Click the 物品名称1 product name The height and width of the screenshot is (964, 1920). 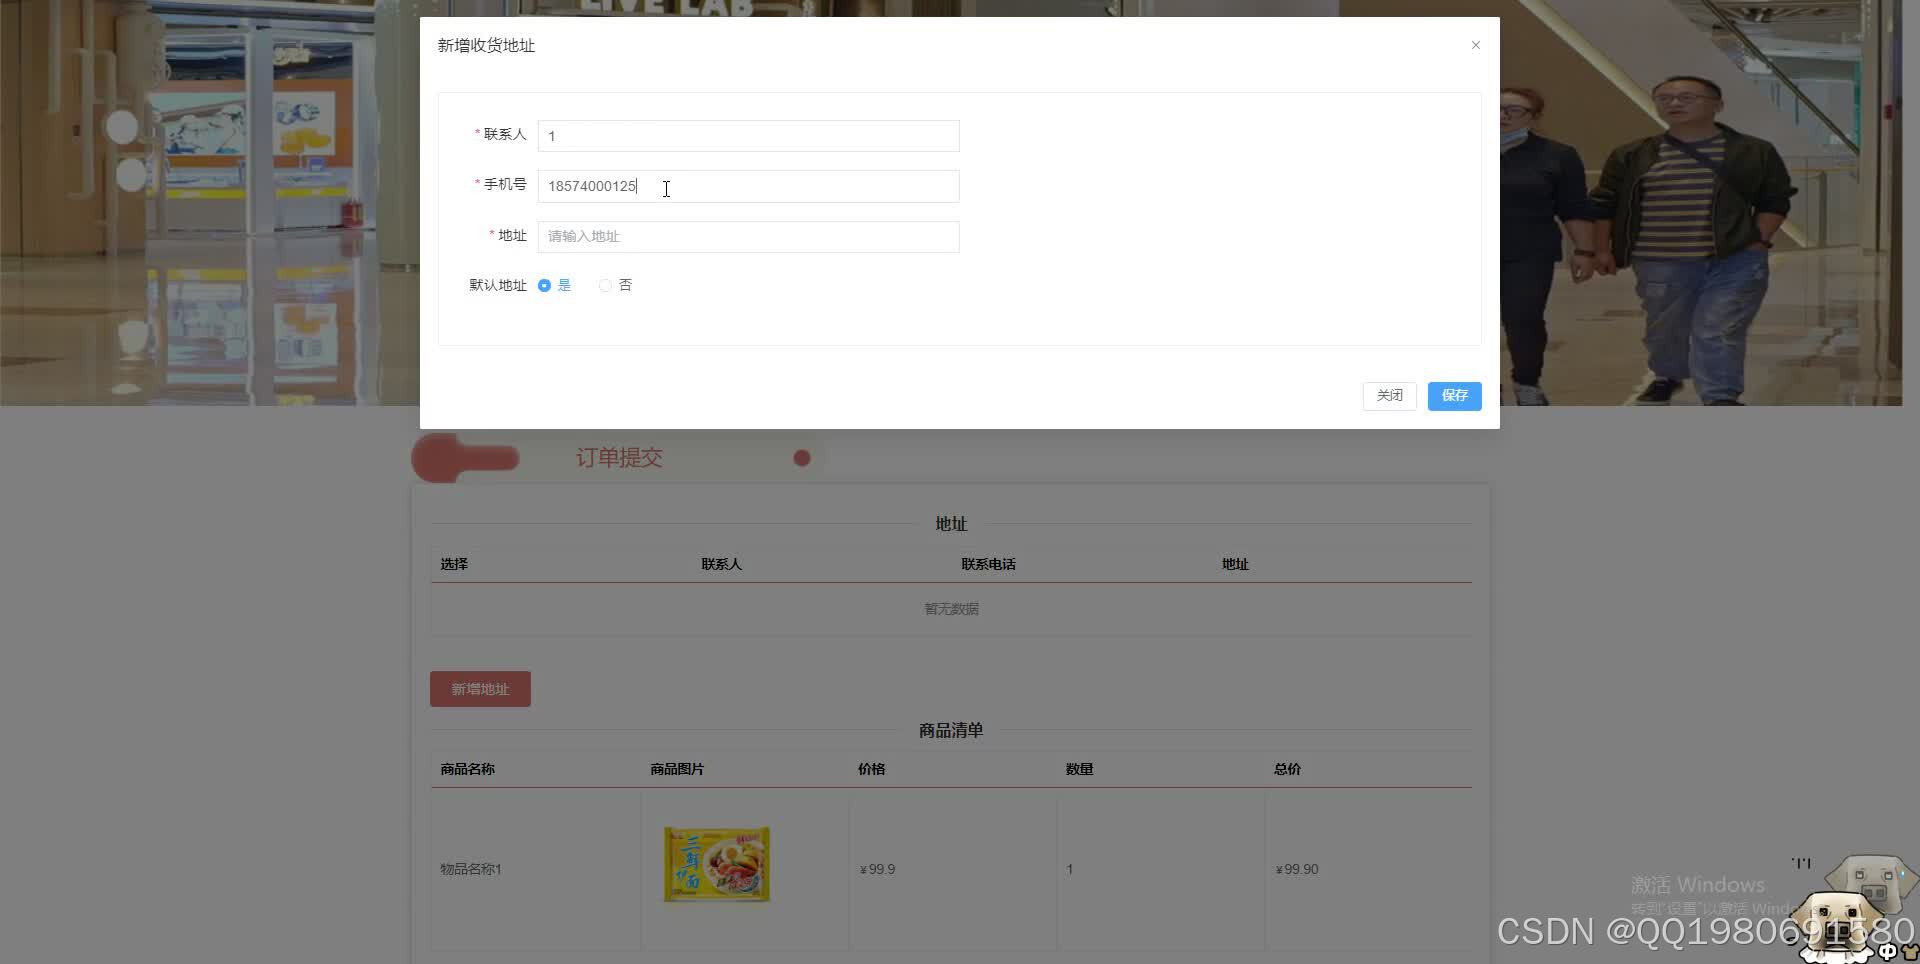coord(470,868)
